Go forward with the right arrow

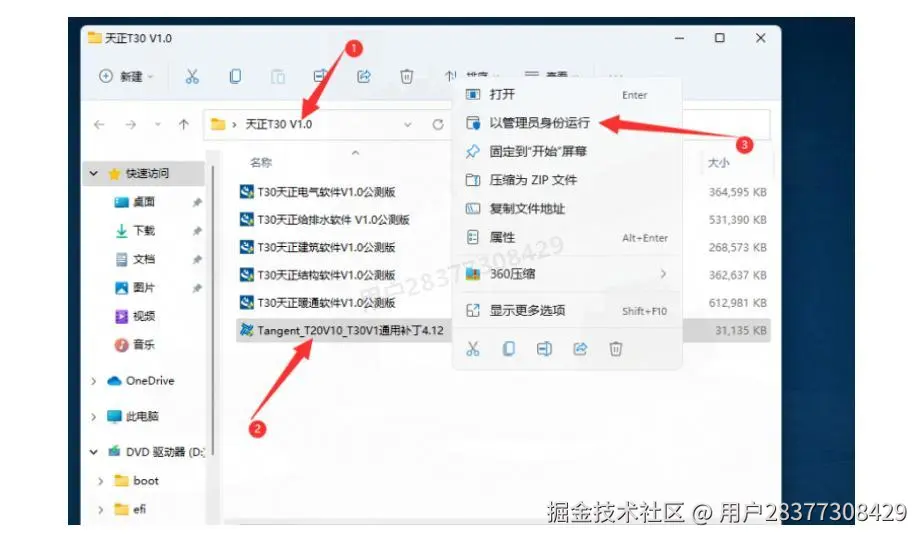click(x=131, y=124)
